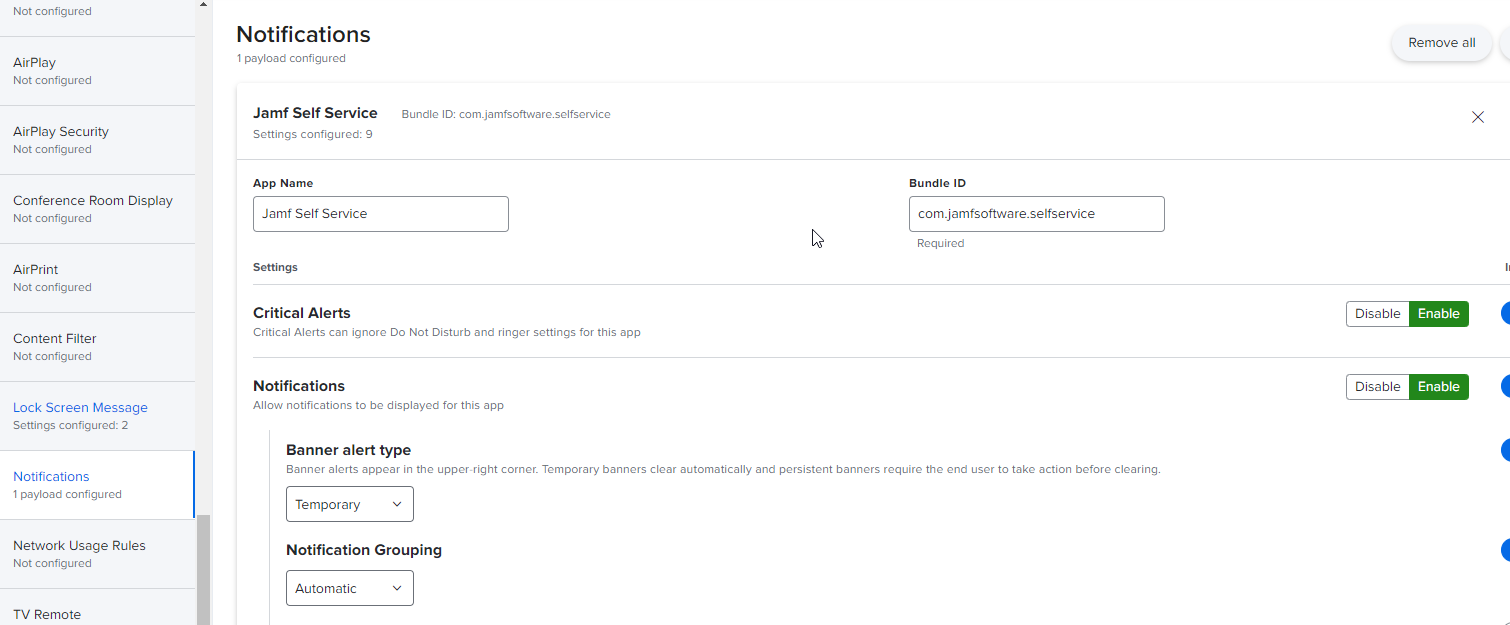Screen dimensions: 1510x625
Task: Click the scroll-up arrow of the sidebar
Action: coord(204,5)
